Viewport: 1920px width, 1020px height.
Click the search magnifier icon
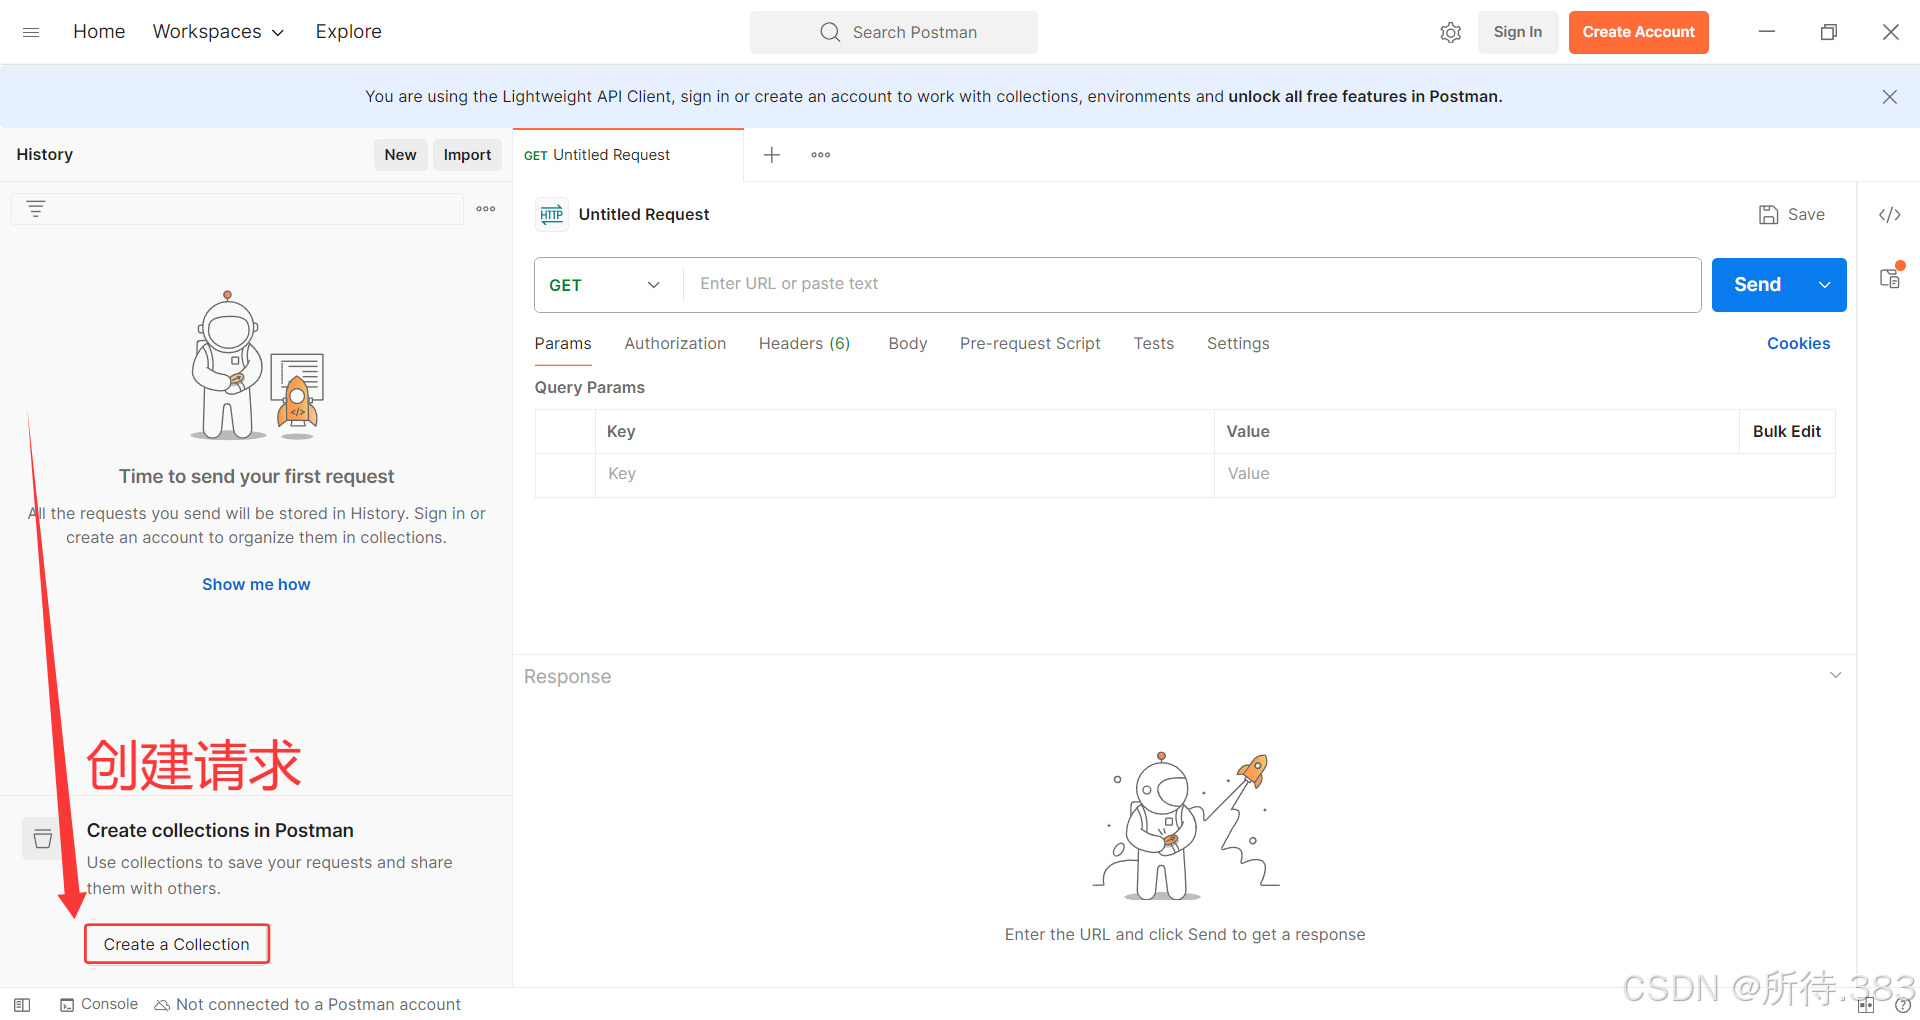pos(830,32)
